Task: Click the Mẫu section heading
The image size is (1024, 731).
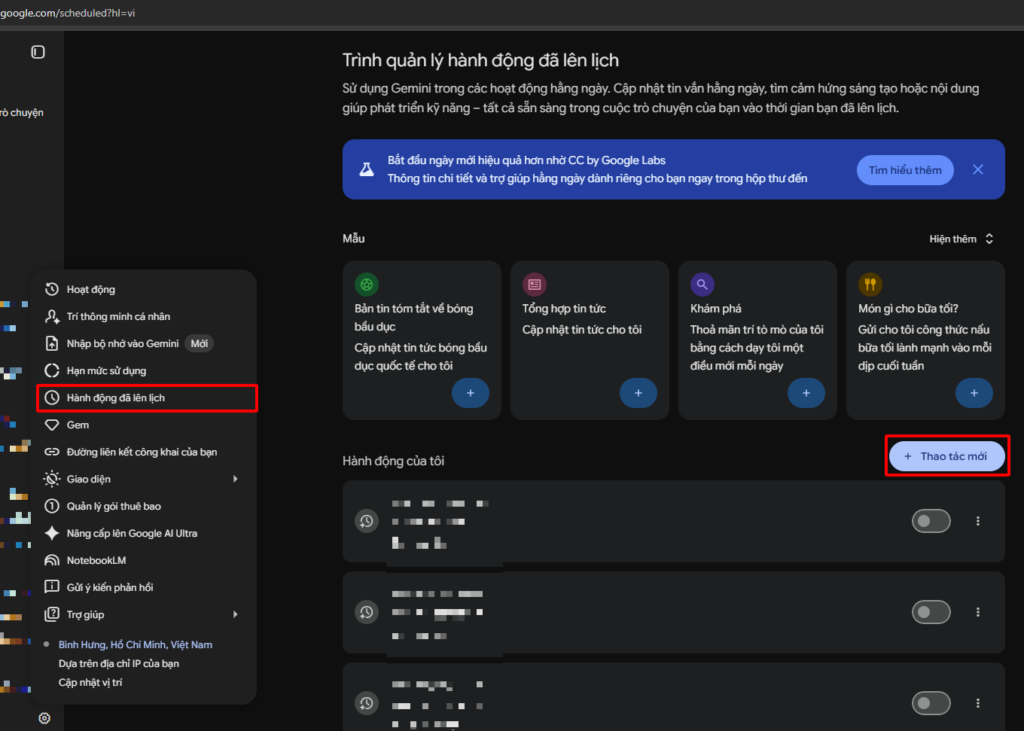Action: point(353,238)
